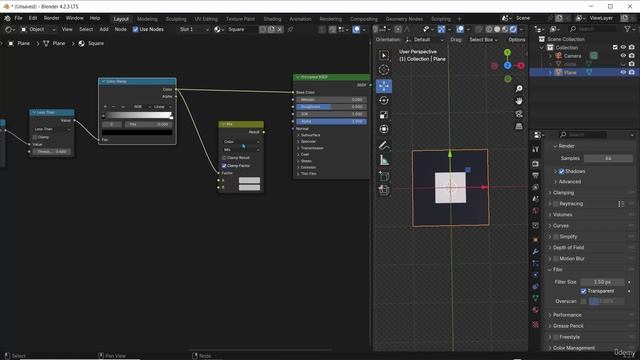Toggle the Use Nodes checkbox
640x360 pixels.
136,29
